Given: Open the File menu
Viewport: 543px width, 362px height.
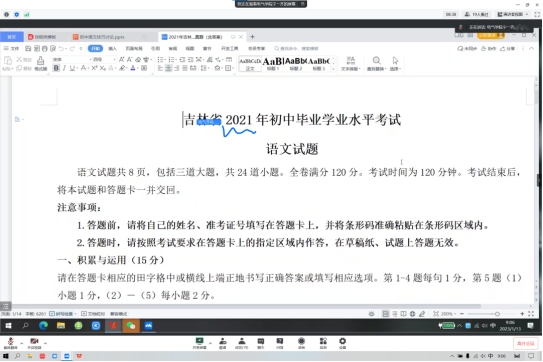Looking at the screenshot, I should (x=12, y=48).
